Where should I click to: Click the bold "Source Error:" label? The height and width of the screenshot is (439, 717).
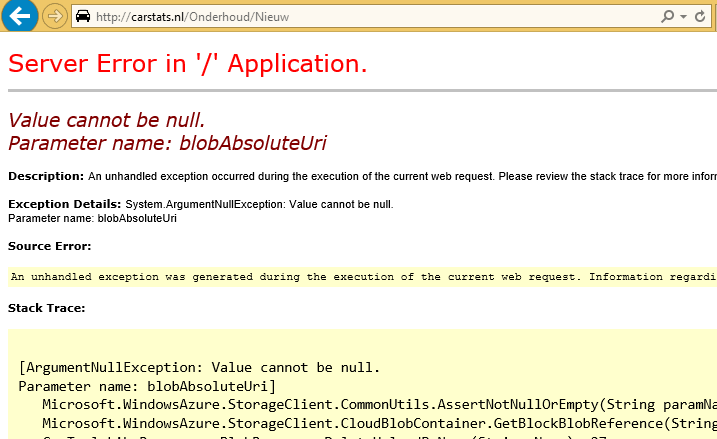click(x=49, y=246)
